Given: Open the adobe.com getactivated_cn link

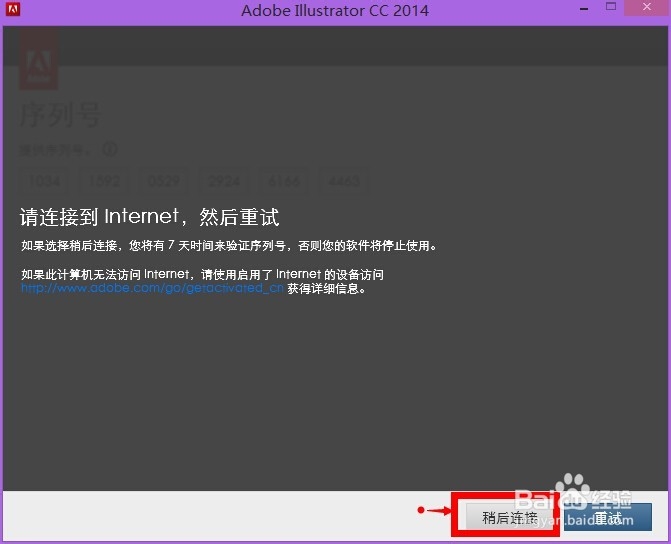Looking at the screenshot, I should point(152,288).
